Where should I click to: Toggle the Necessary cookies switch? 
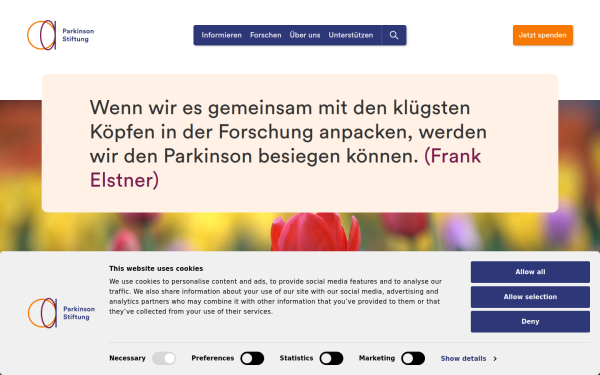[x=164, y=359]
